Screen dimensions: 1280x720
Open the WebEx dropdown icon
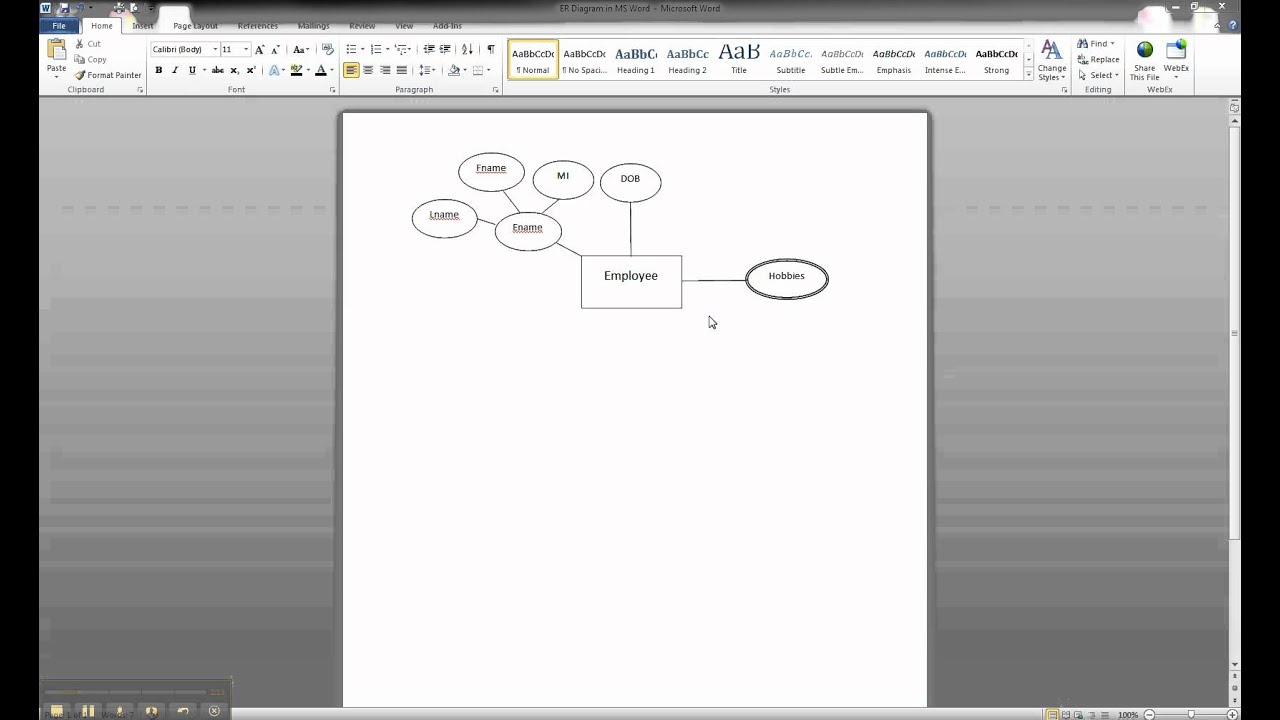click(x=1176, y=60)
